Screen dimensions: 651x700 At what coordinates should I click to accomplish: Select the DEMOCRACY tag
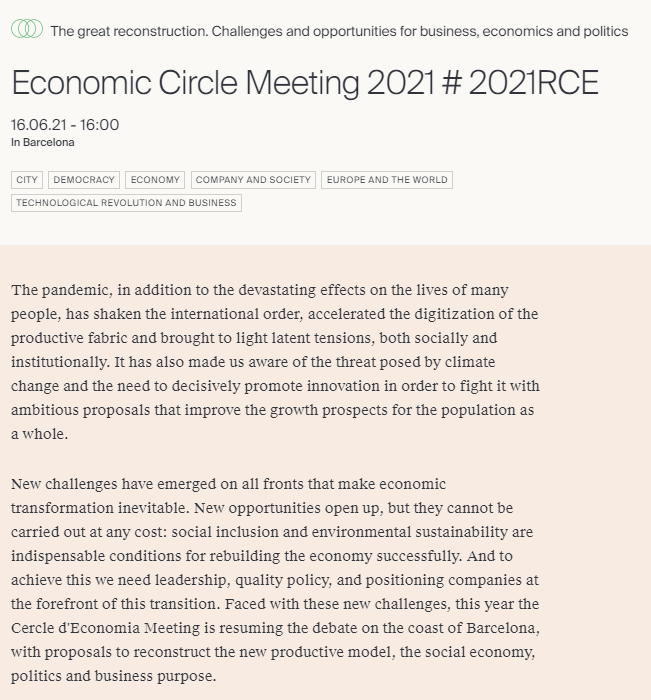[84, 180]
